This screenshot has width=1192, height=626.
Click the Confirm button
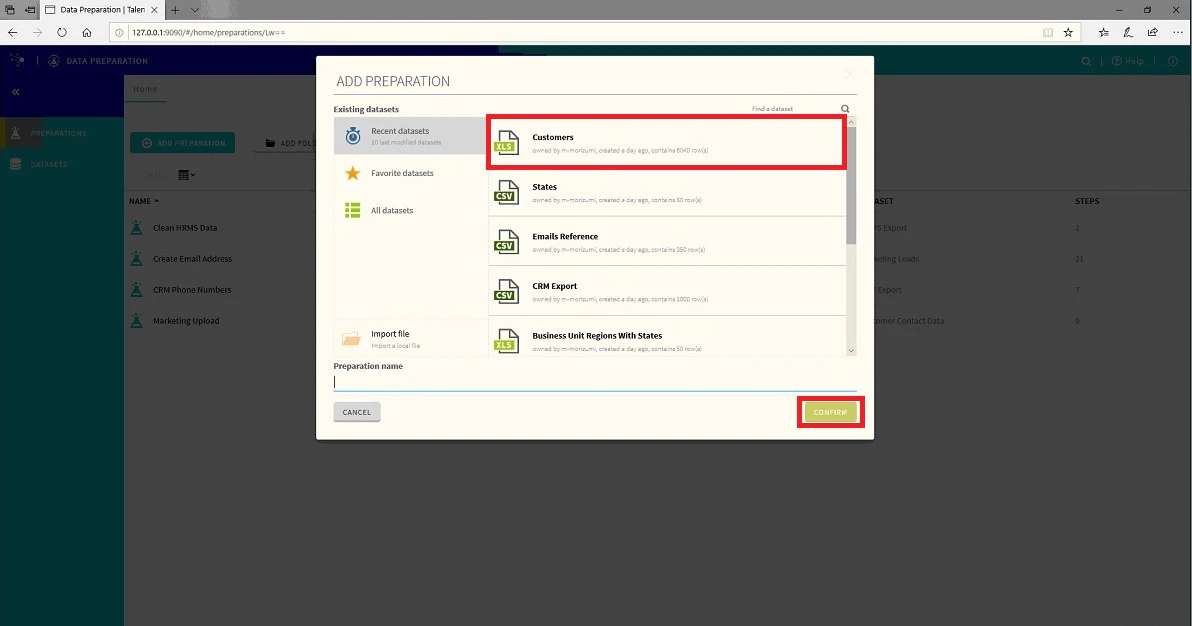[830, 412]
